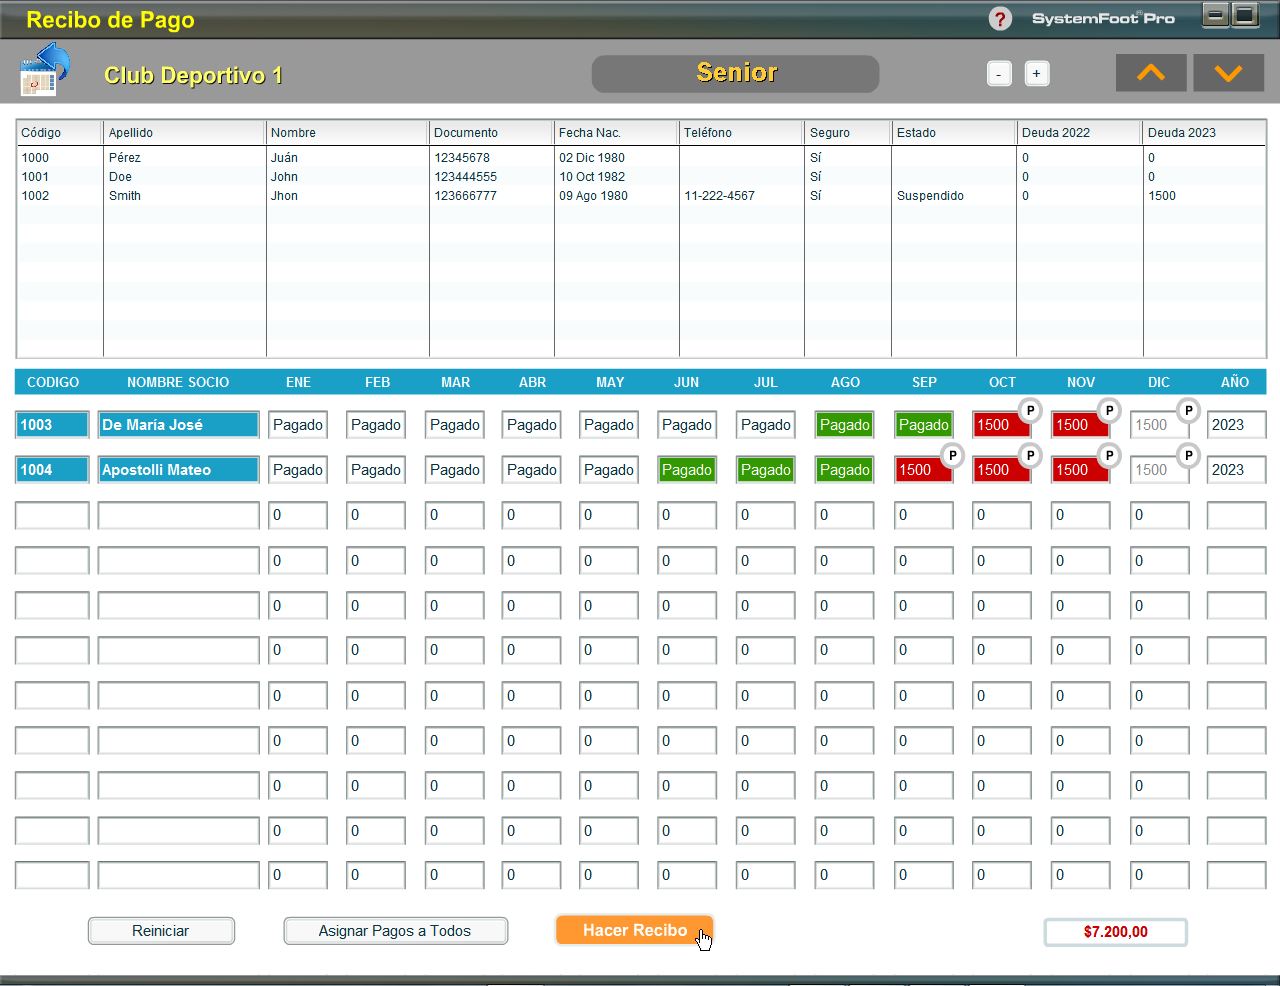
Task: Sort by Fecha Nac. column header
Action: tap(616, 133)
